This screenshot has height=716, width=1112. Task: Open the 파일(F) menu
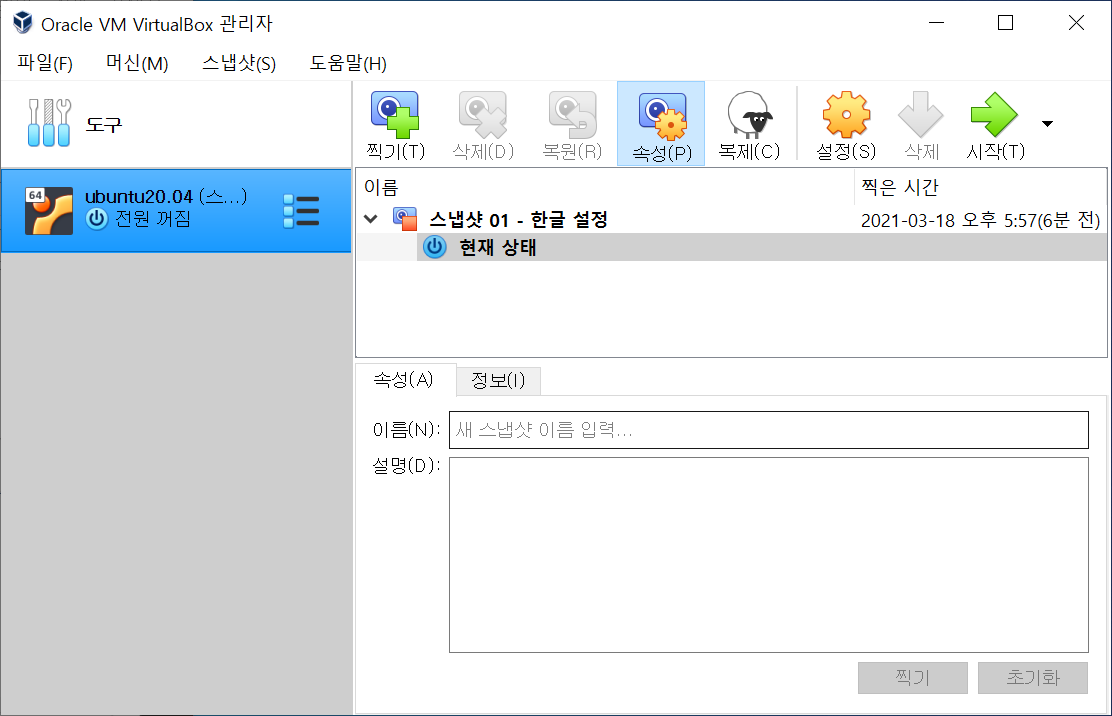click(45, 63)
